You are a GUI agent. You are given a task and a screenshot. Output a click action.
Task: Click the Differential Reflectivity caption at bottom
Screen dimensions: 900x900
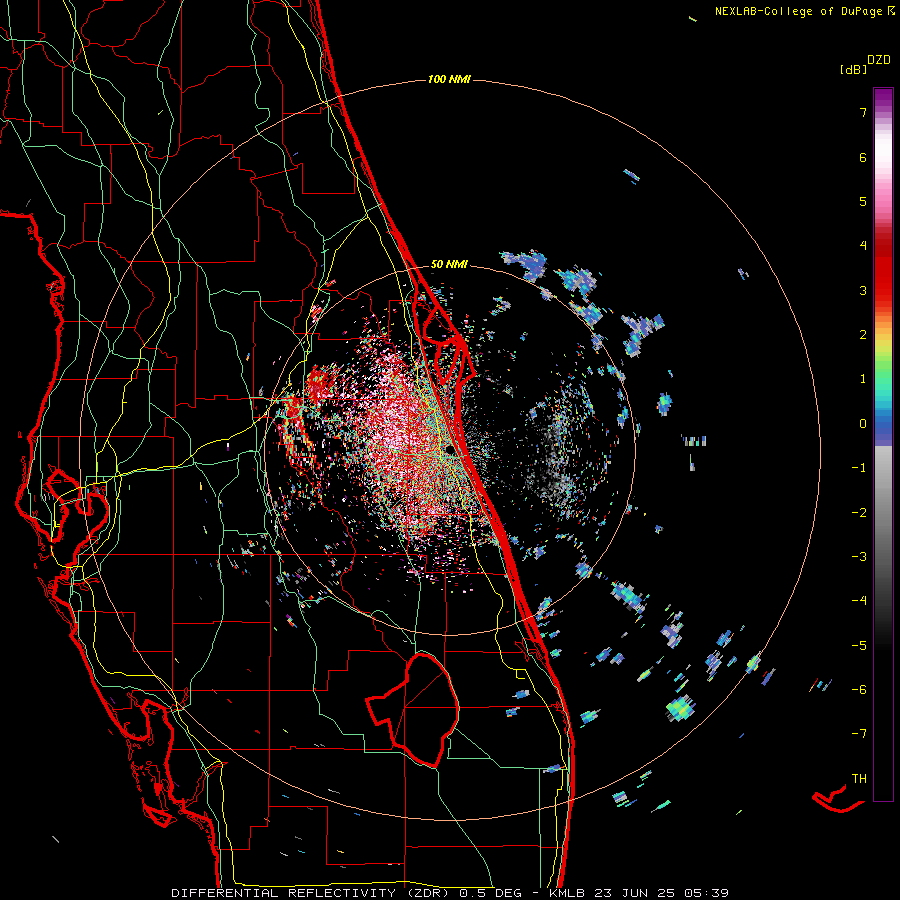click(x=450, y=893)
